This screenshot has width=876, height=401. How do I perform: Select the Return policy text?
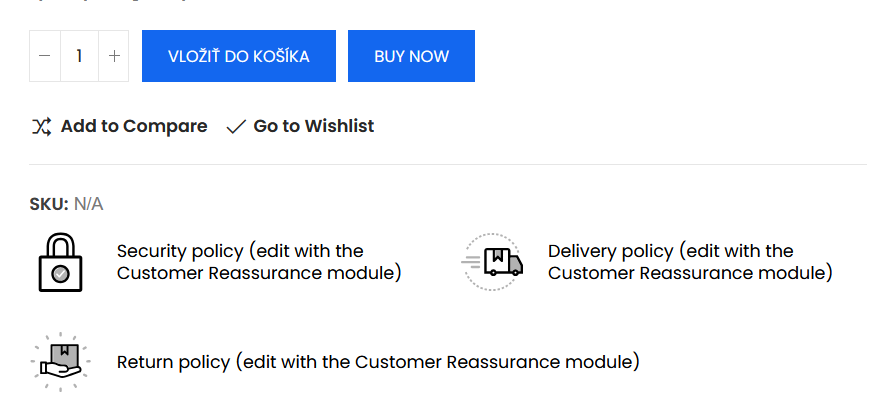click(378, 361)
